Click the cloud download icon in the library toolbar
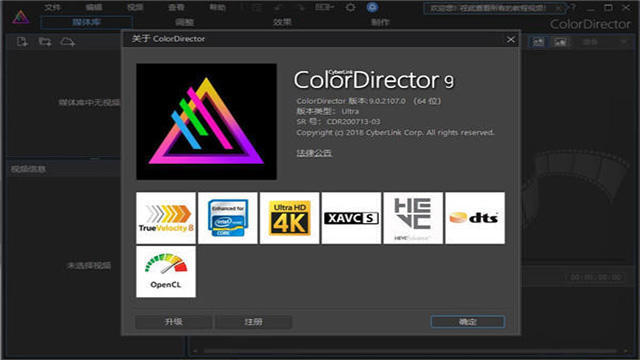This screenshot has width=640, height=360. click(x=67, y=42)
